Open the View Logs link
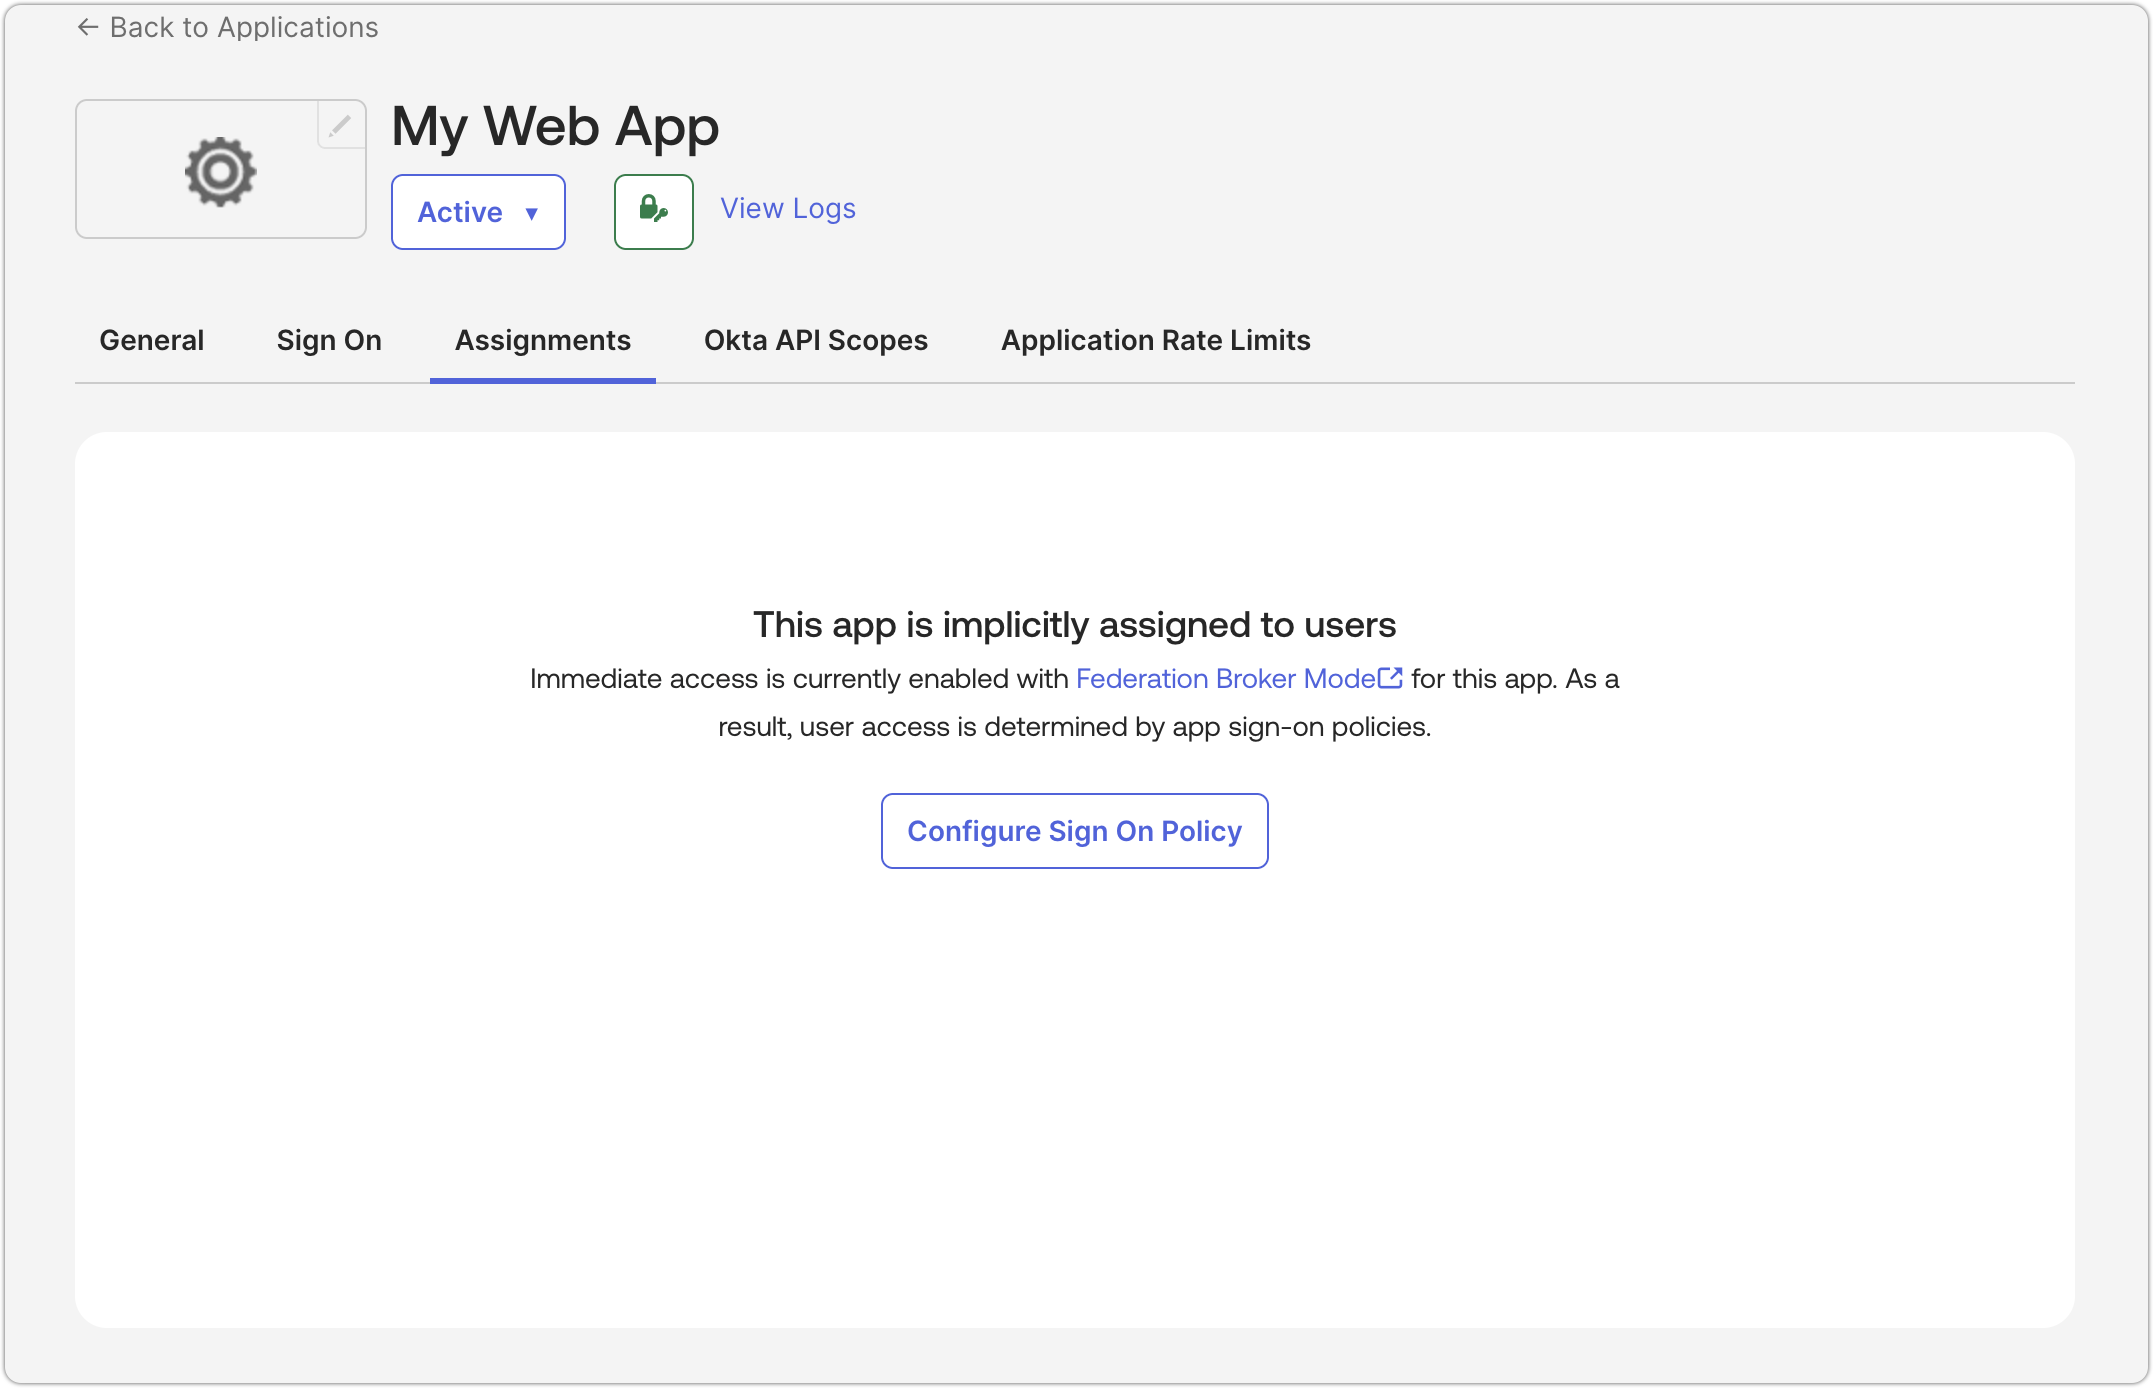This screenshot has height=1388, width=2153. 788,208
